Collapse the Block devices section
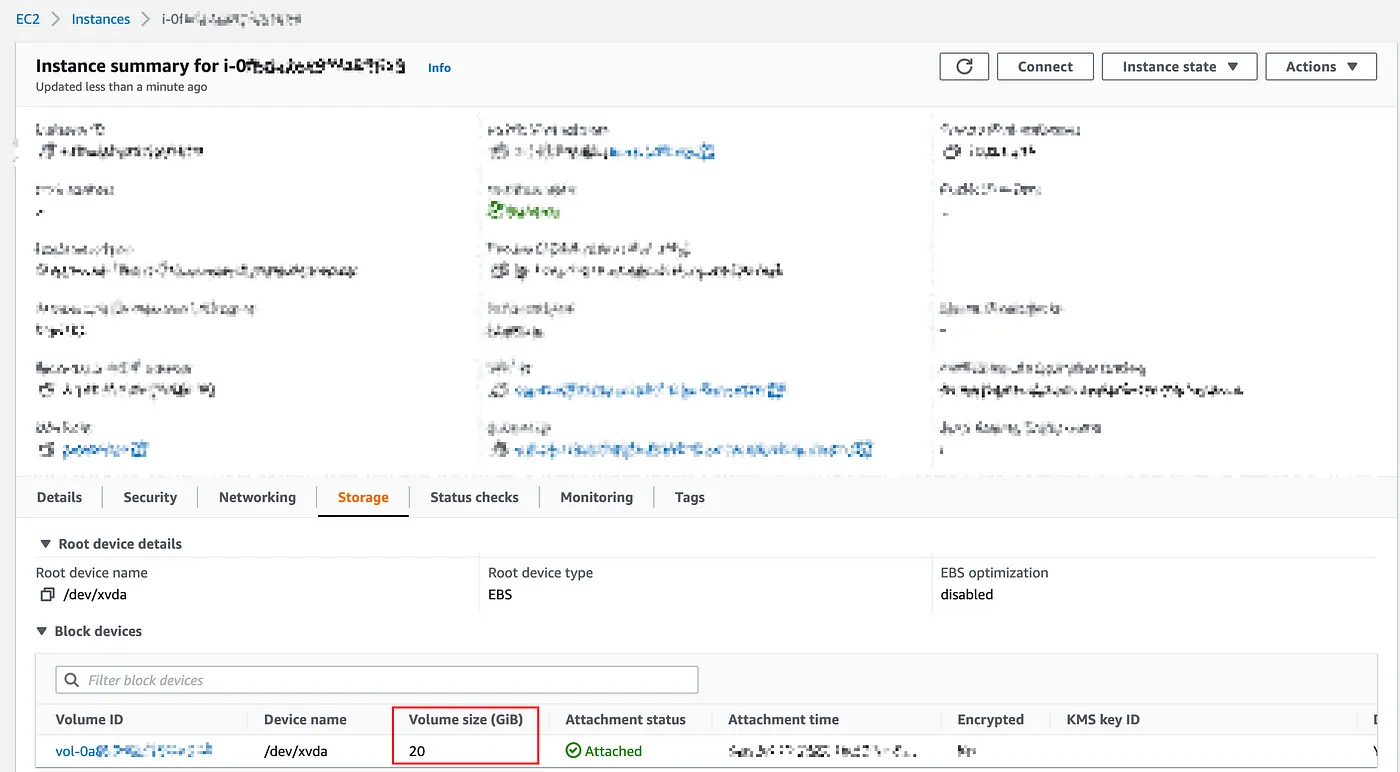1400x772 pixels. (41, 631)
